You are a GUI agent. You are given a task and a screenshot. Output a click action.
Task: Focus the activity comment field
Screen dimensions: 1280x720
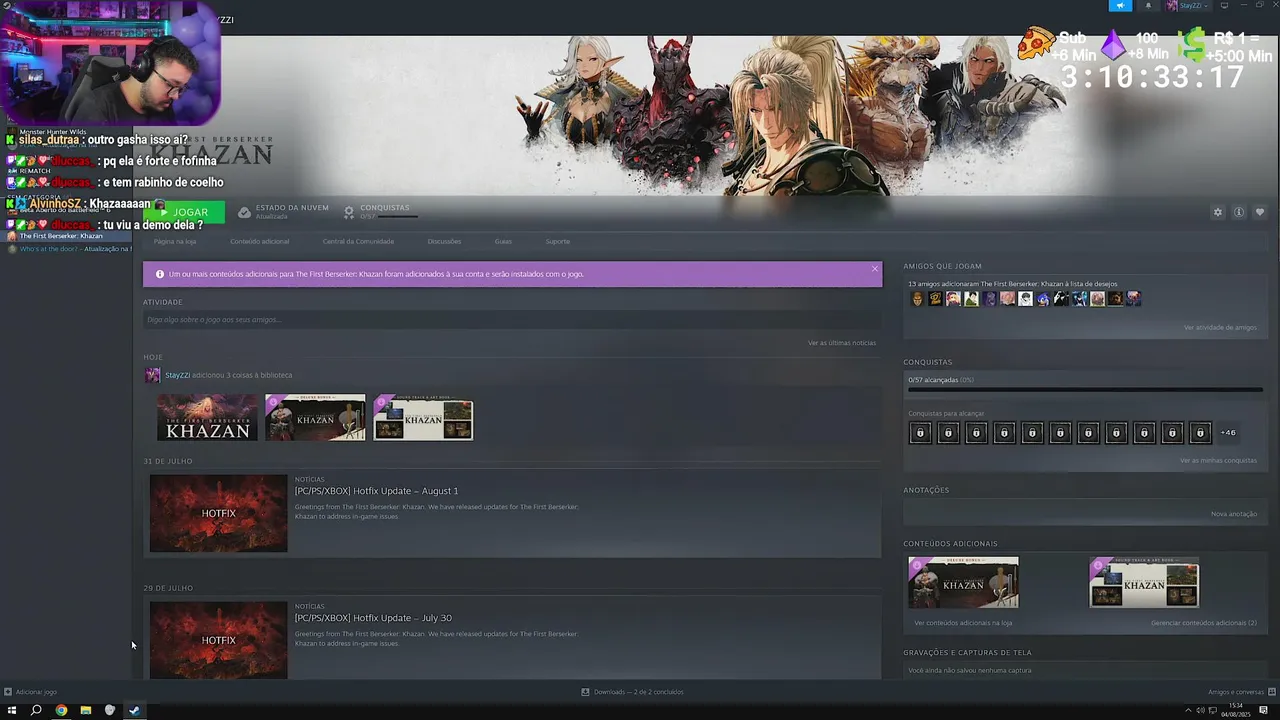[x=511, y=320]
